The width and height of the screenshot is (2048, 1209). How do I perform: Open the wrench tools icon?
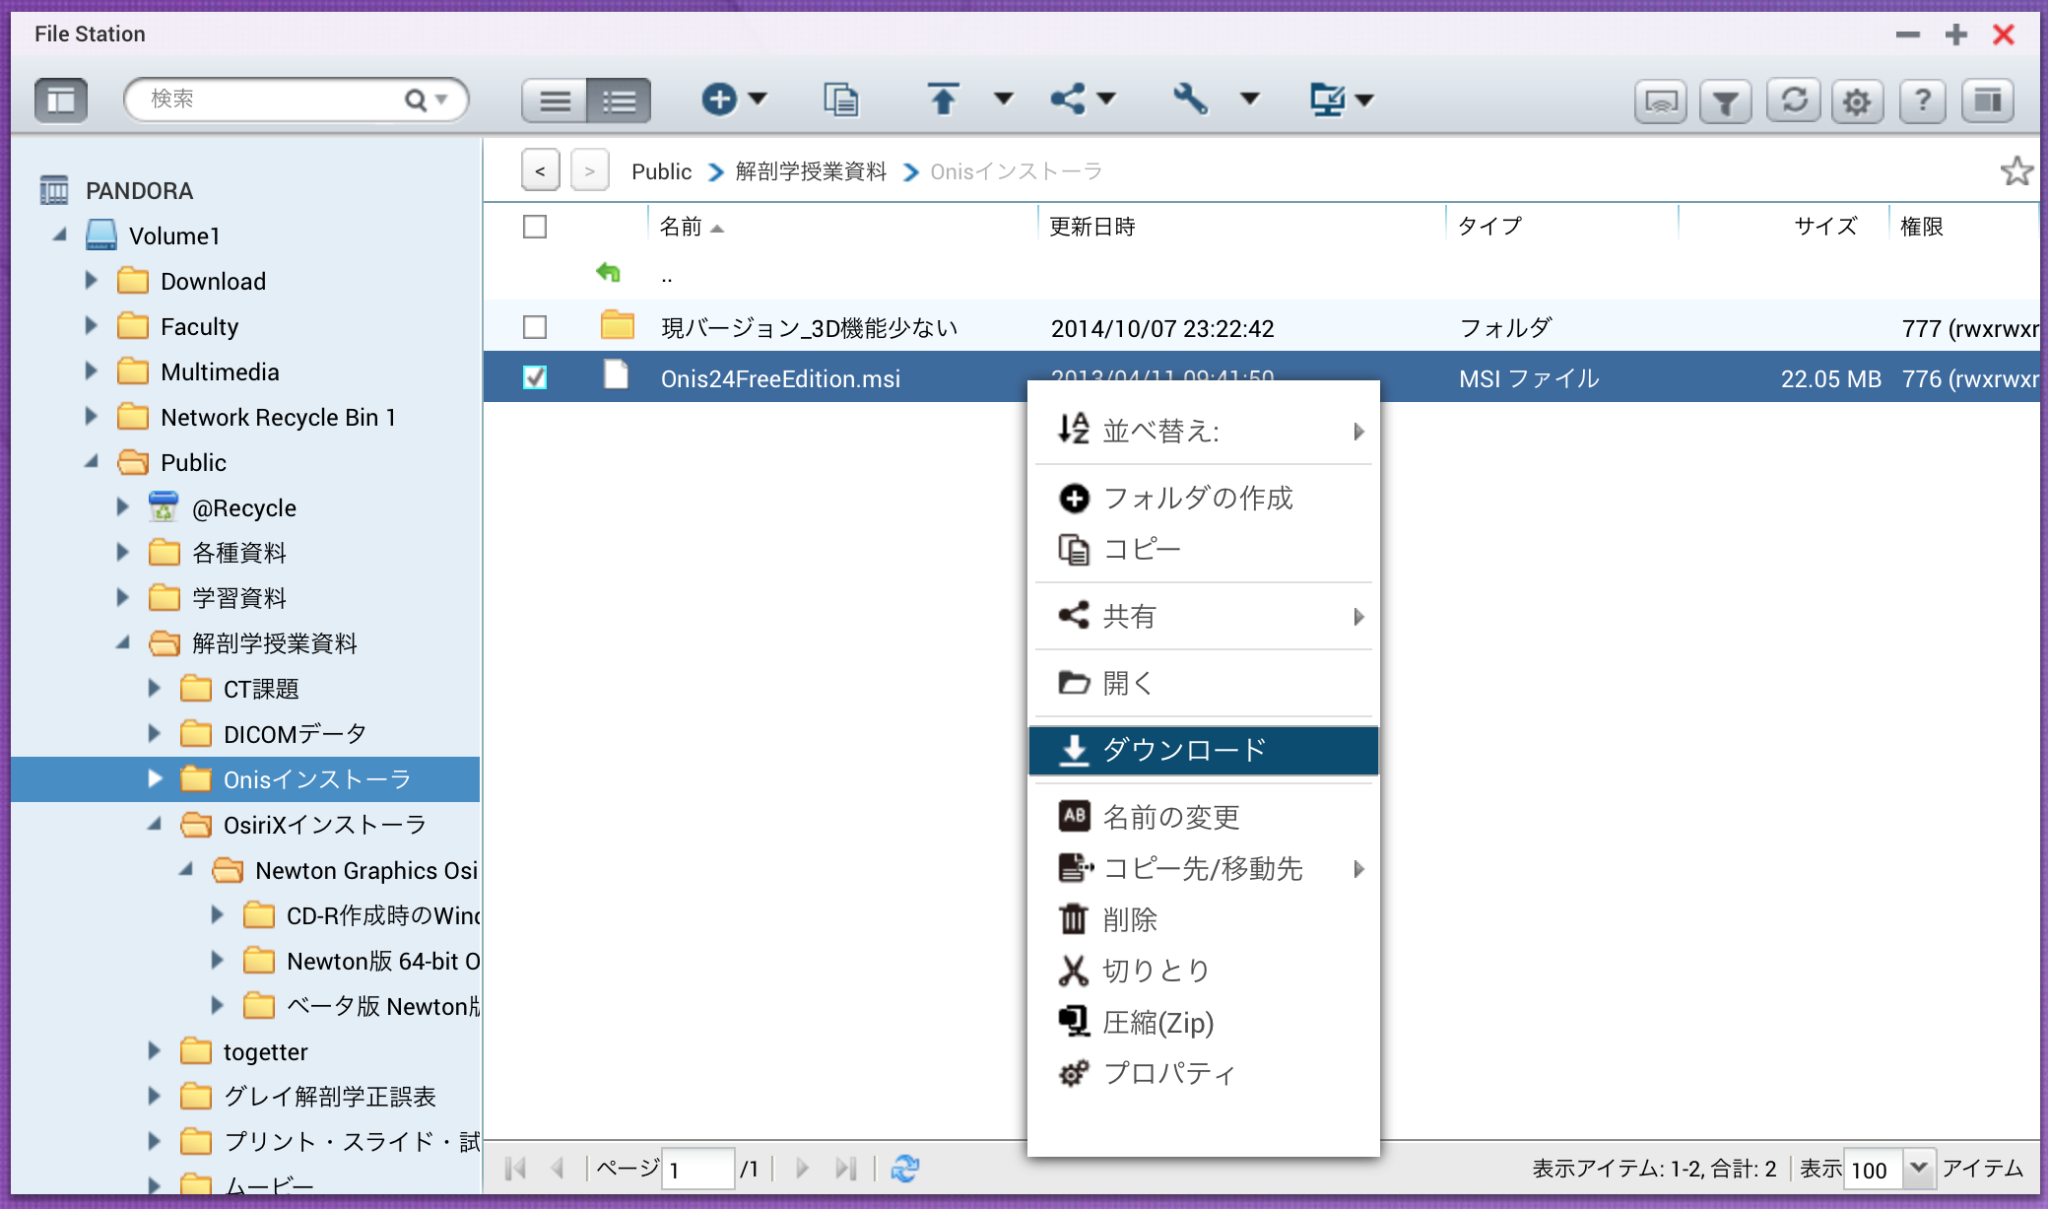click(1190, 99)
